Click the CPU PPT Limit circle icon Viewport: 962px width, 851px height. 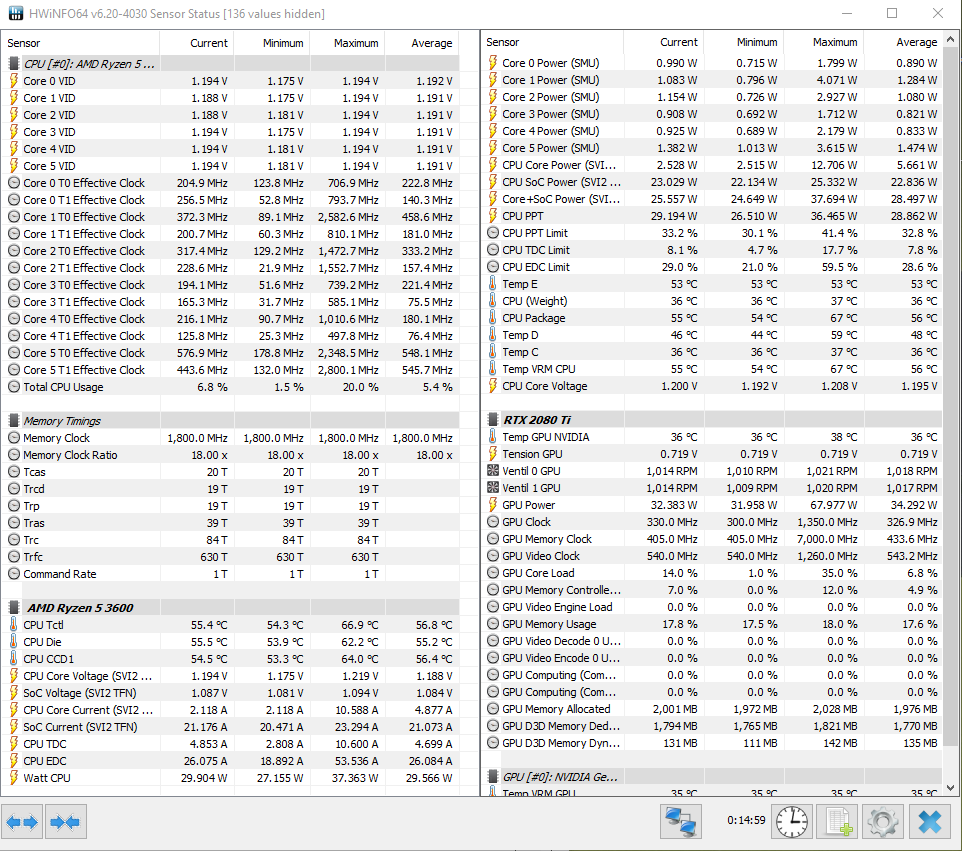(493, 233)
